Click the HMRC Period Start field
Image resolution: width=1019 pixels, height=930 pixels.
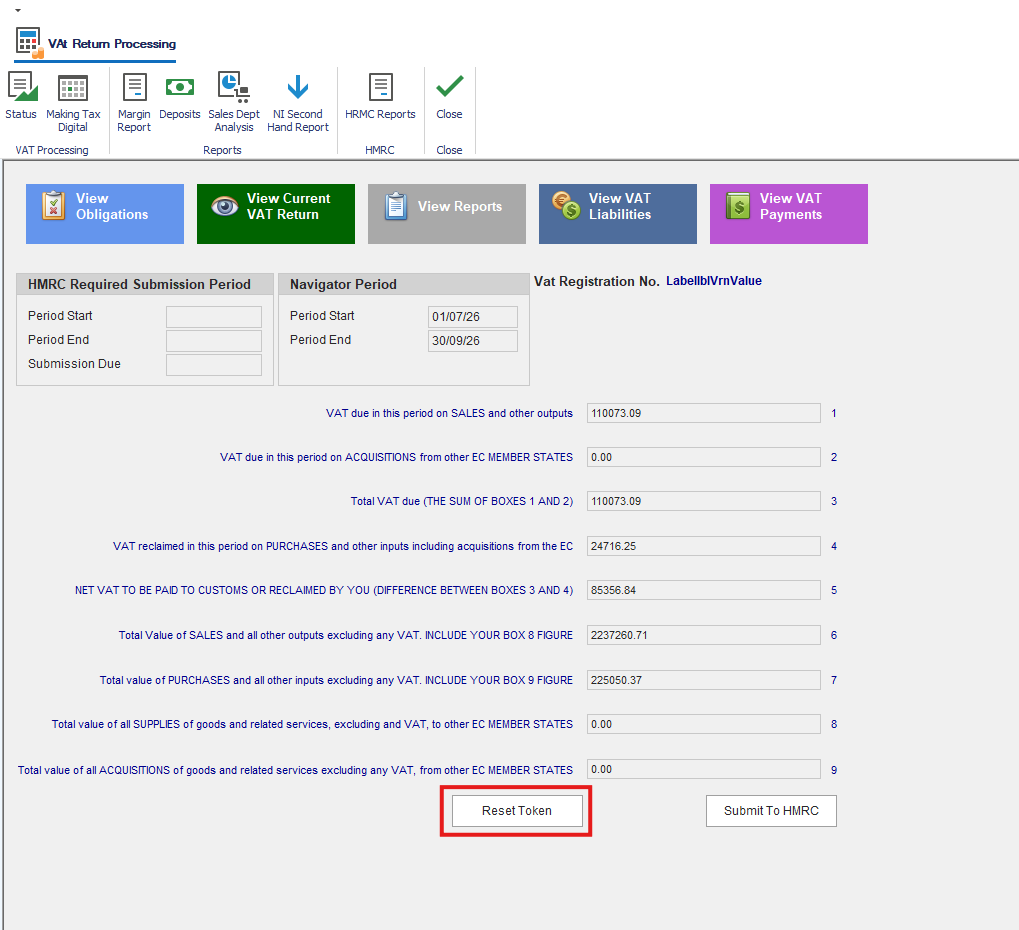[x=214, y=316]
